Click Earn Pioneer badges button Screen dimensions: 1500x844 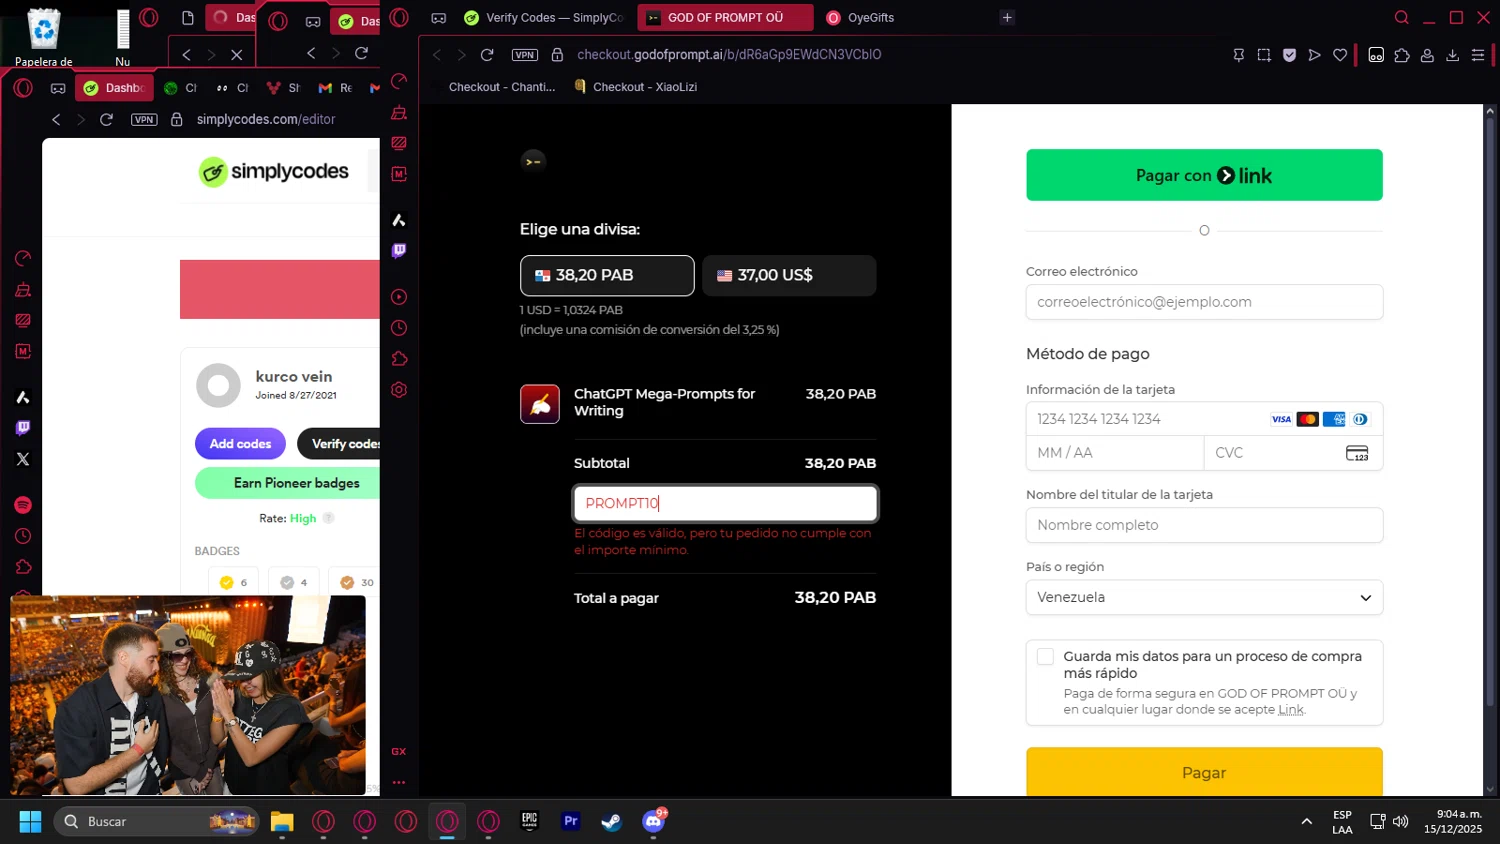(x=288, y=483)
